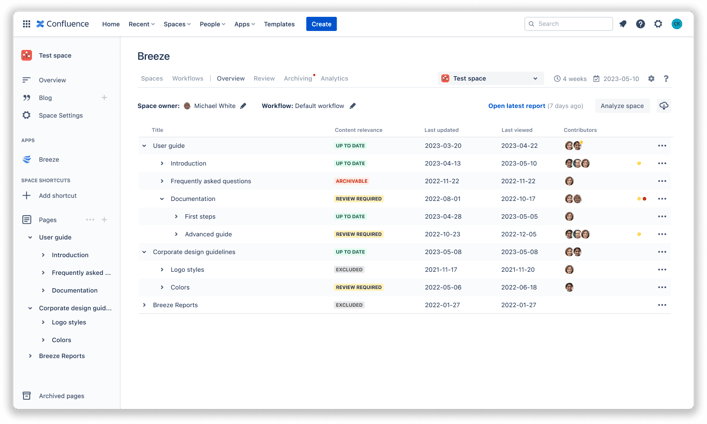Open more actions for Breeze Reports row
Screen dimensions: 707x424
coord(662,305)
